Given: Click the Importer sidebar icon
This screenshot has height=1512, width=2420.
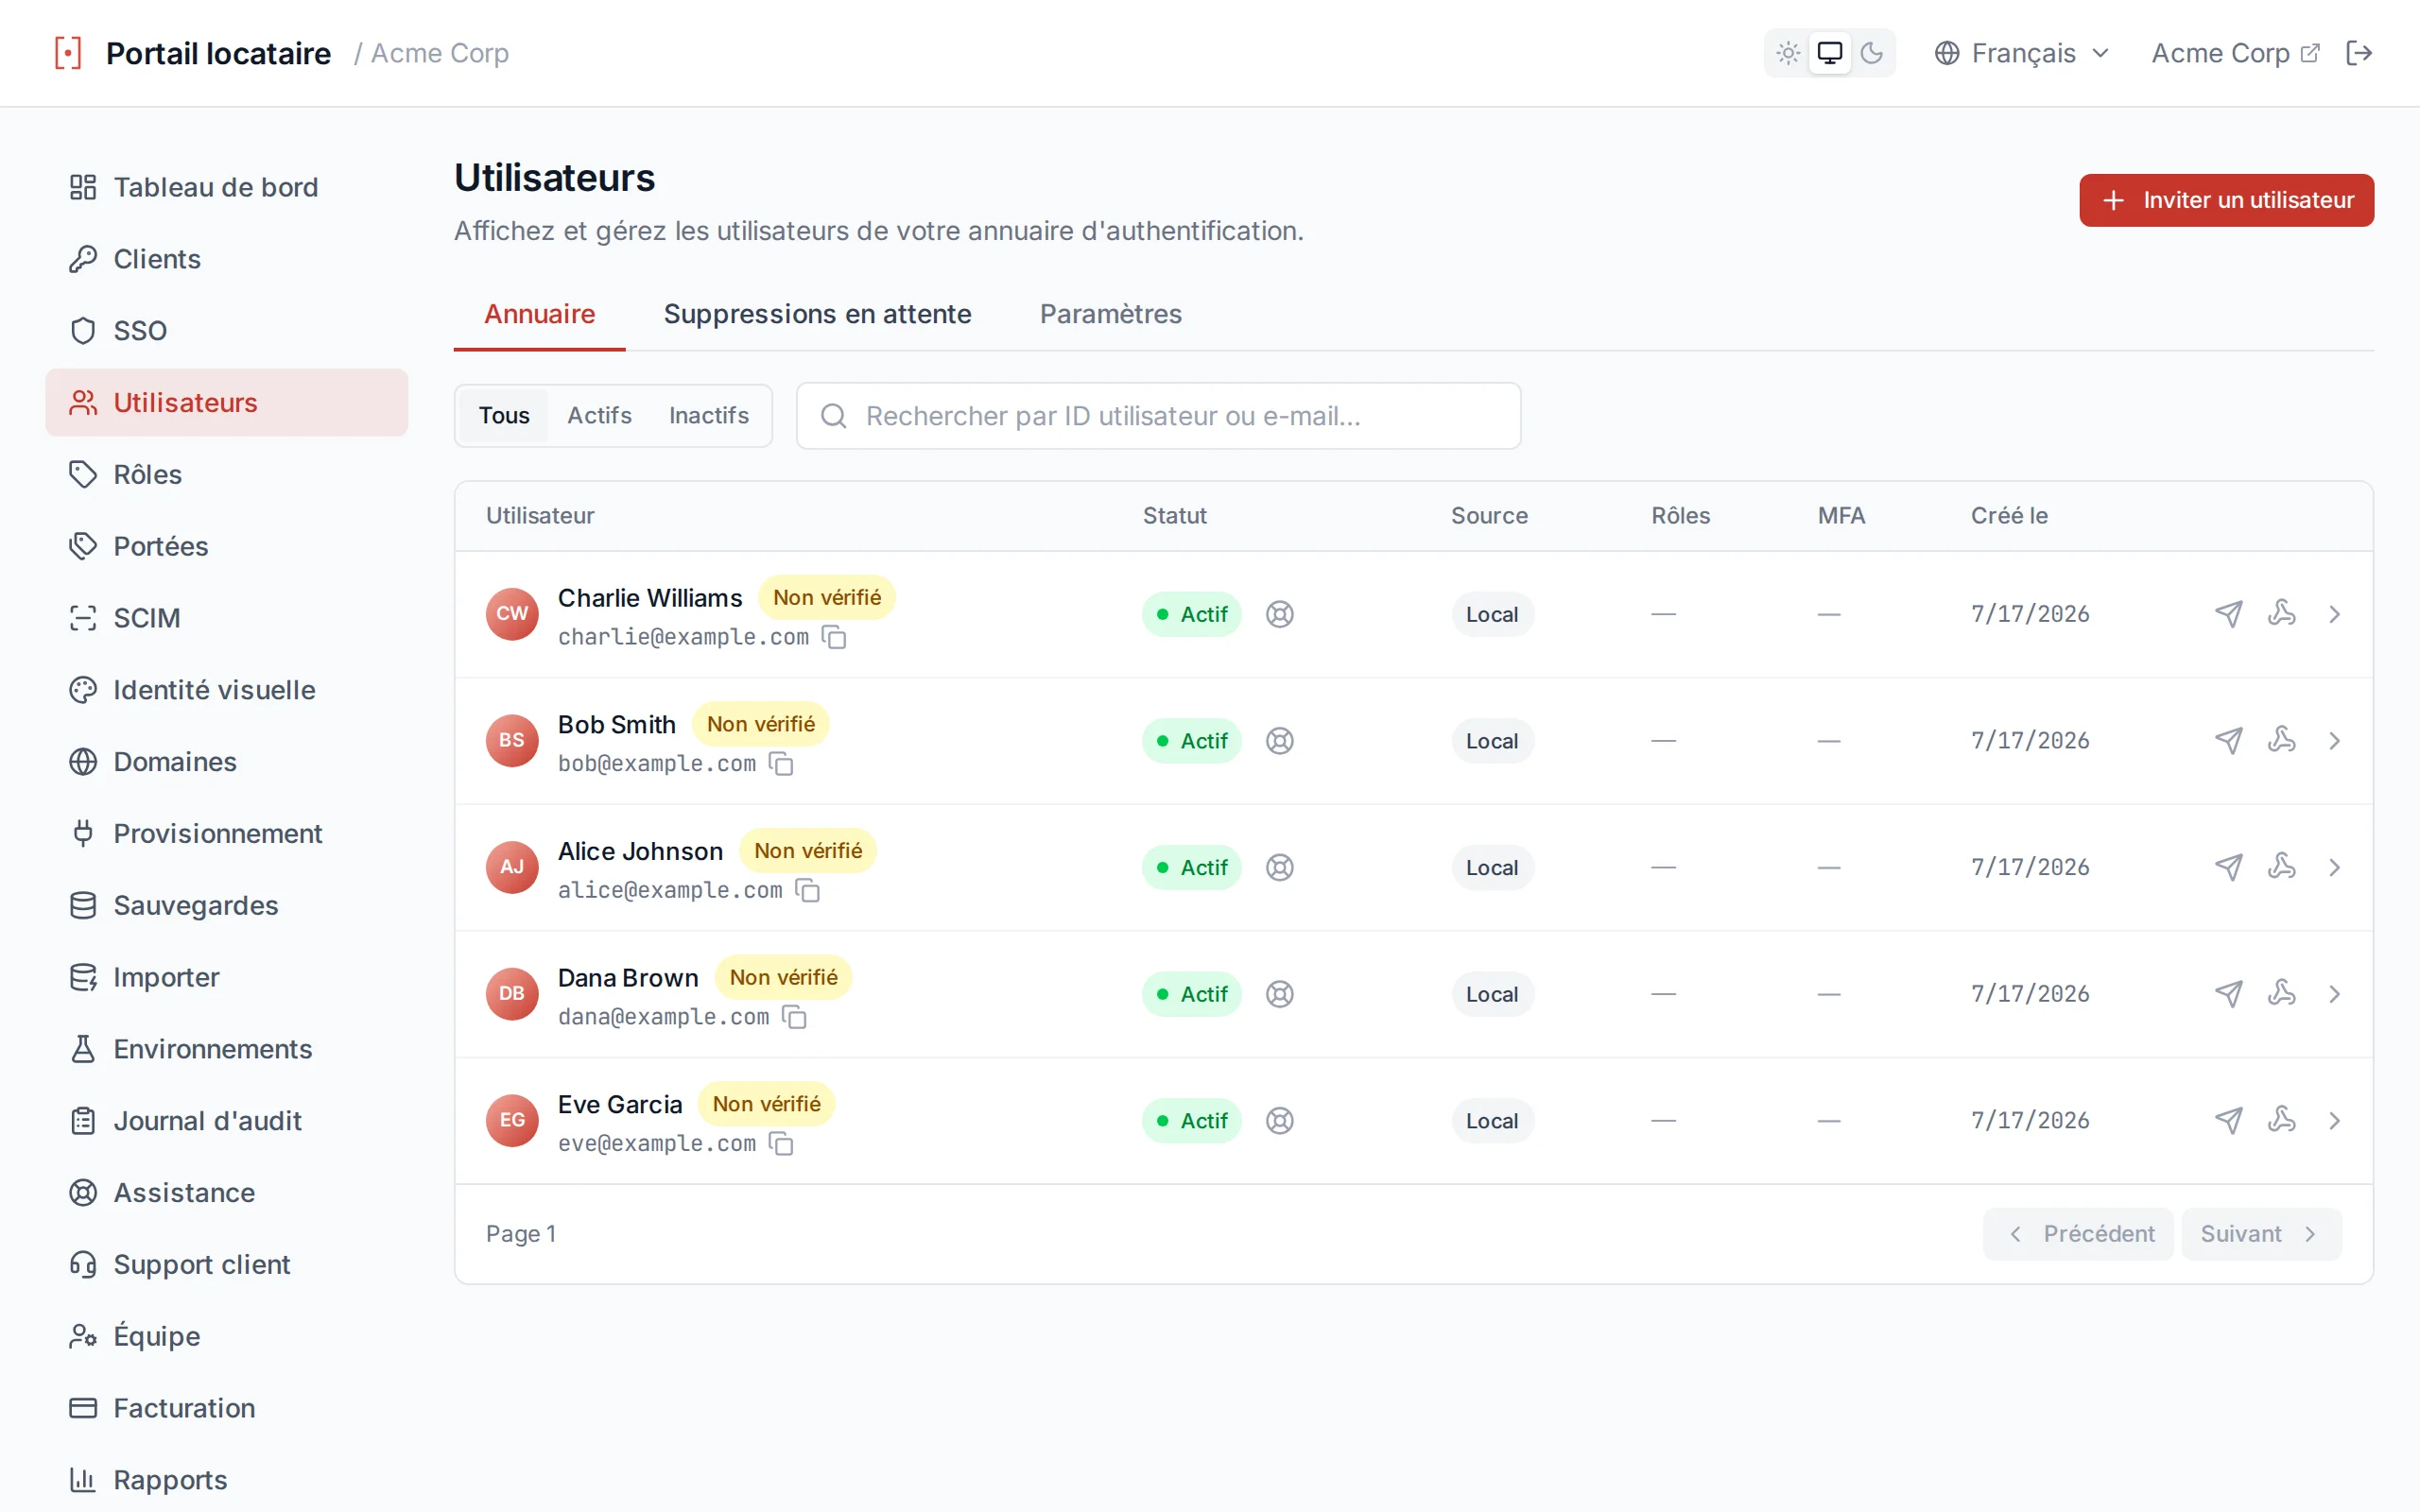Looking at the screenshot, I should point(83,977).
